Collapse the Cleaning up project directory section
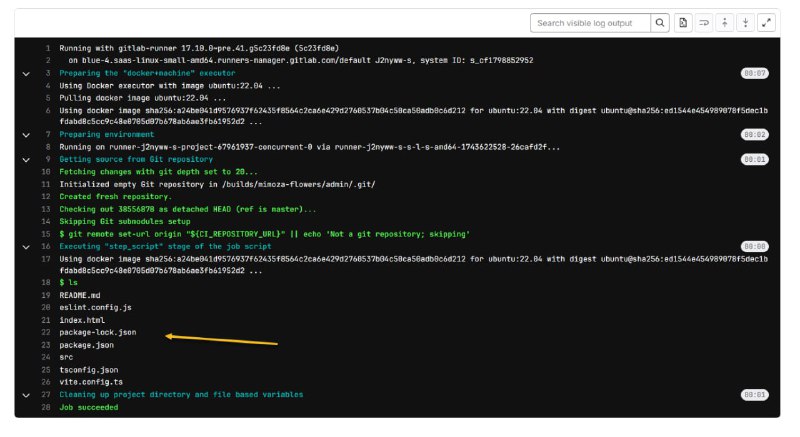The height and width of the screenshot is (437, 800). [26, 395]
